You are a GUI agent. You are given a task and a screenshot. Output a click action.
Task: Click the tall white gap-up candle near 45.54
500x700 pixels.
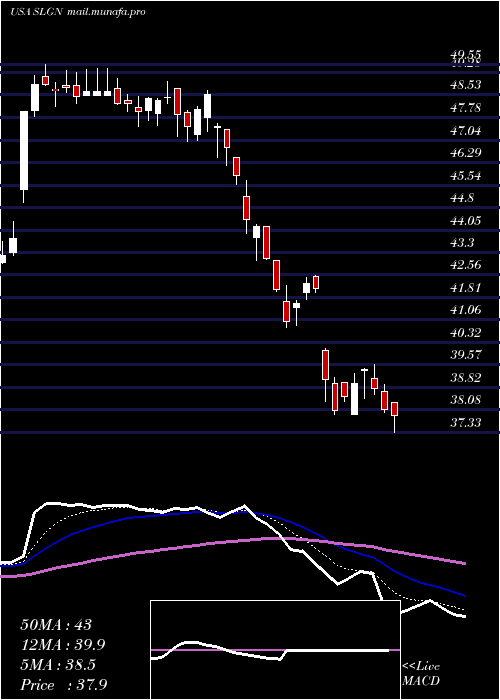click(24, 151)
